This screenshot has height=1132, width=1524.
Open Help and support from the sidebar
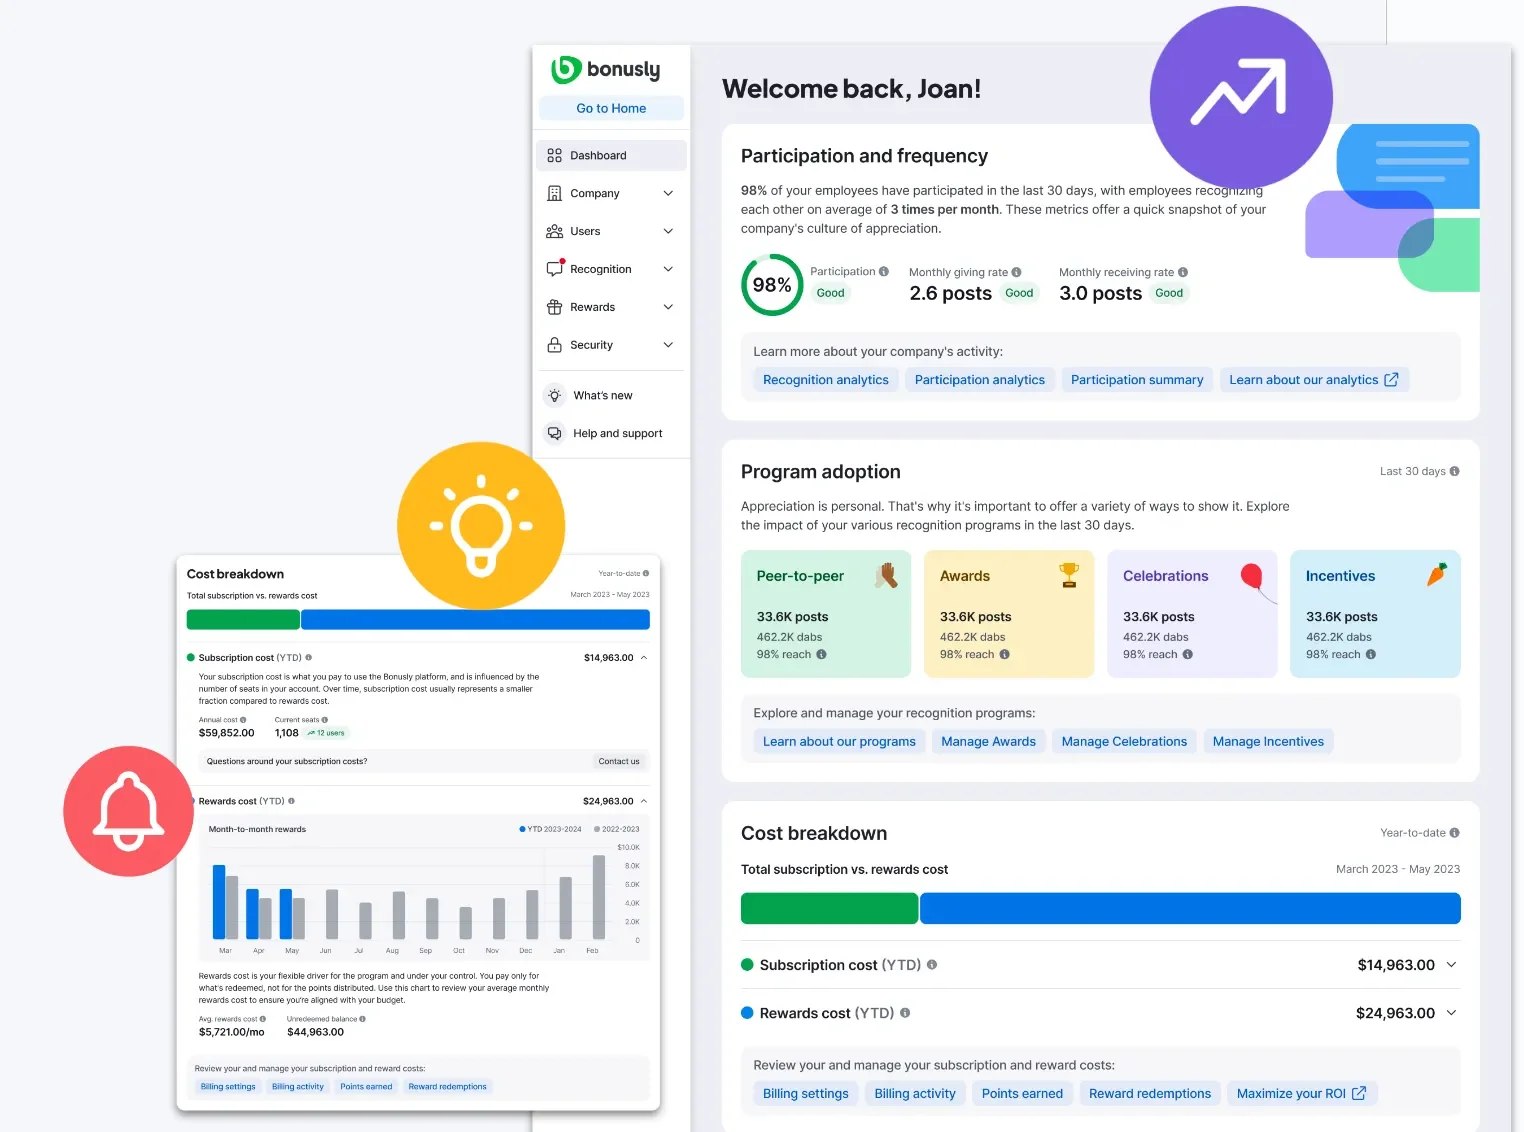[x=616, y=433]
